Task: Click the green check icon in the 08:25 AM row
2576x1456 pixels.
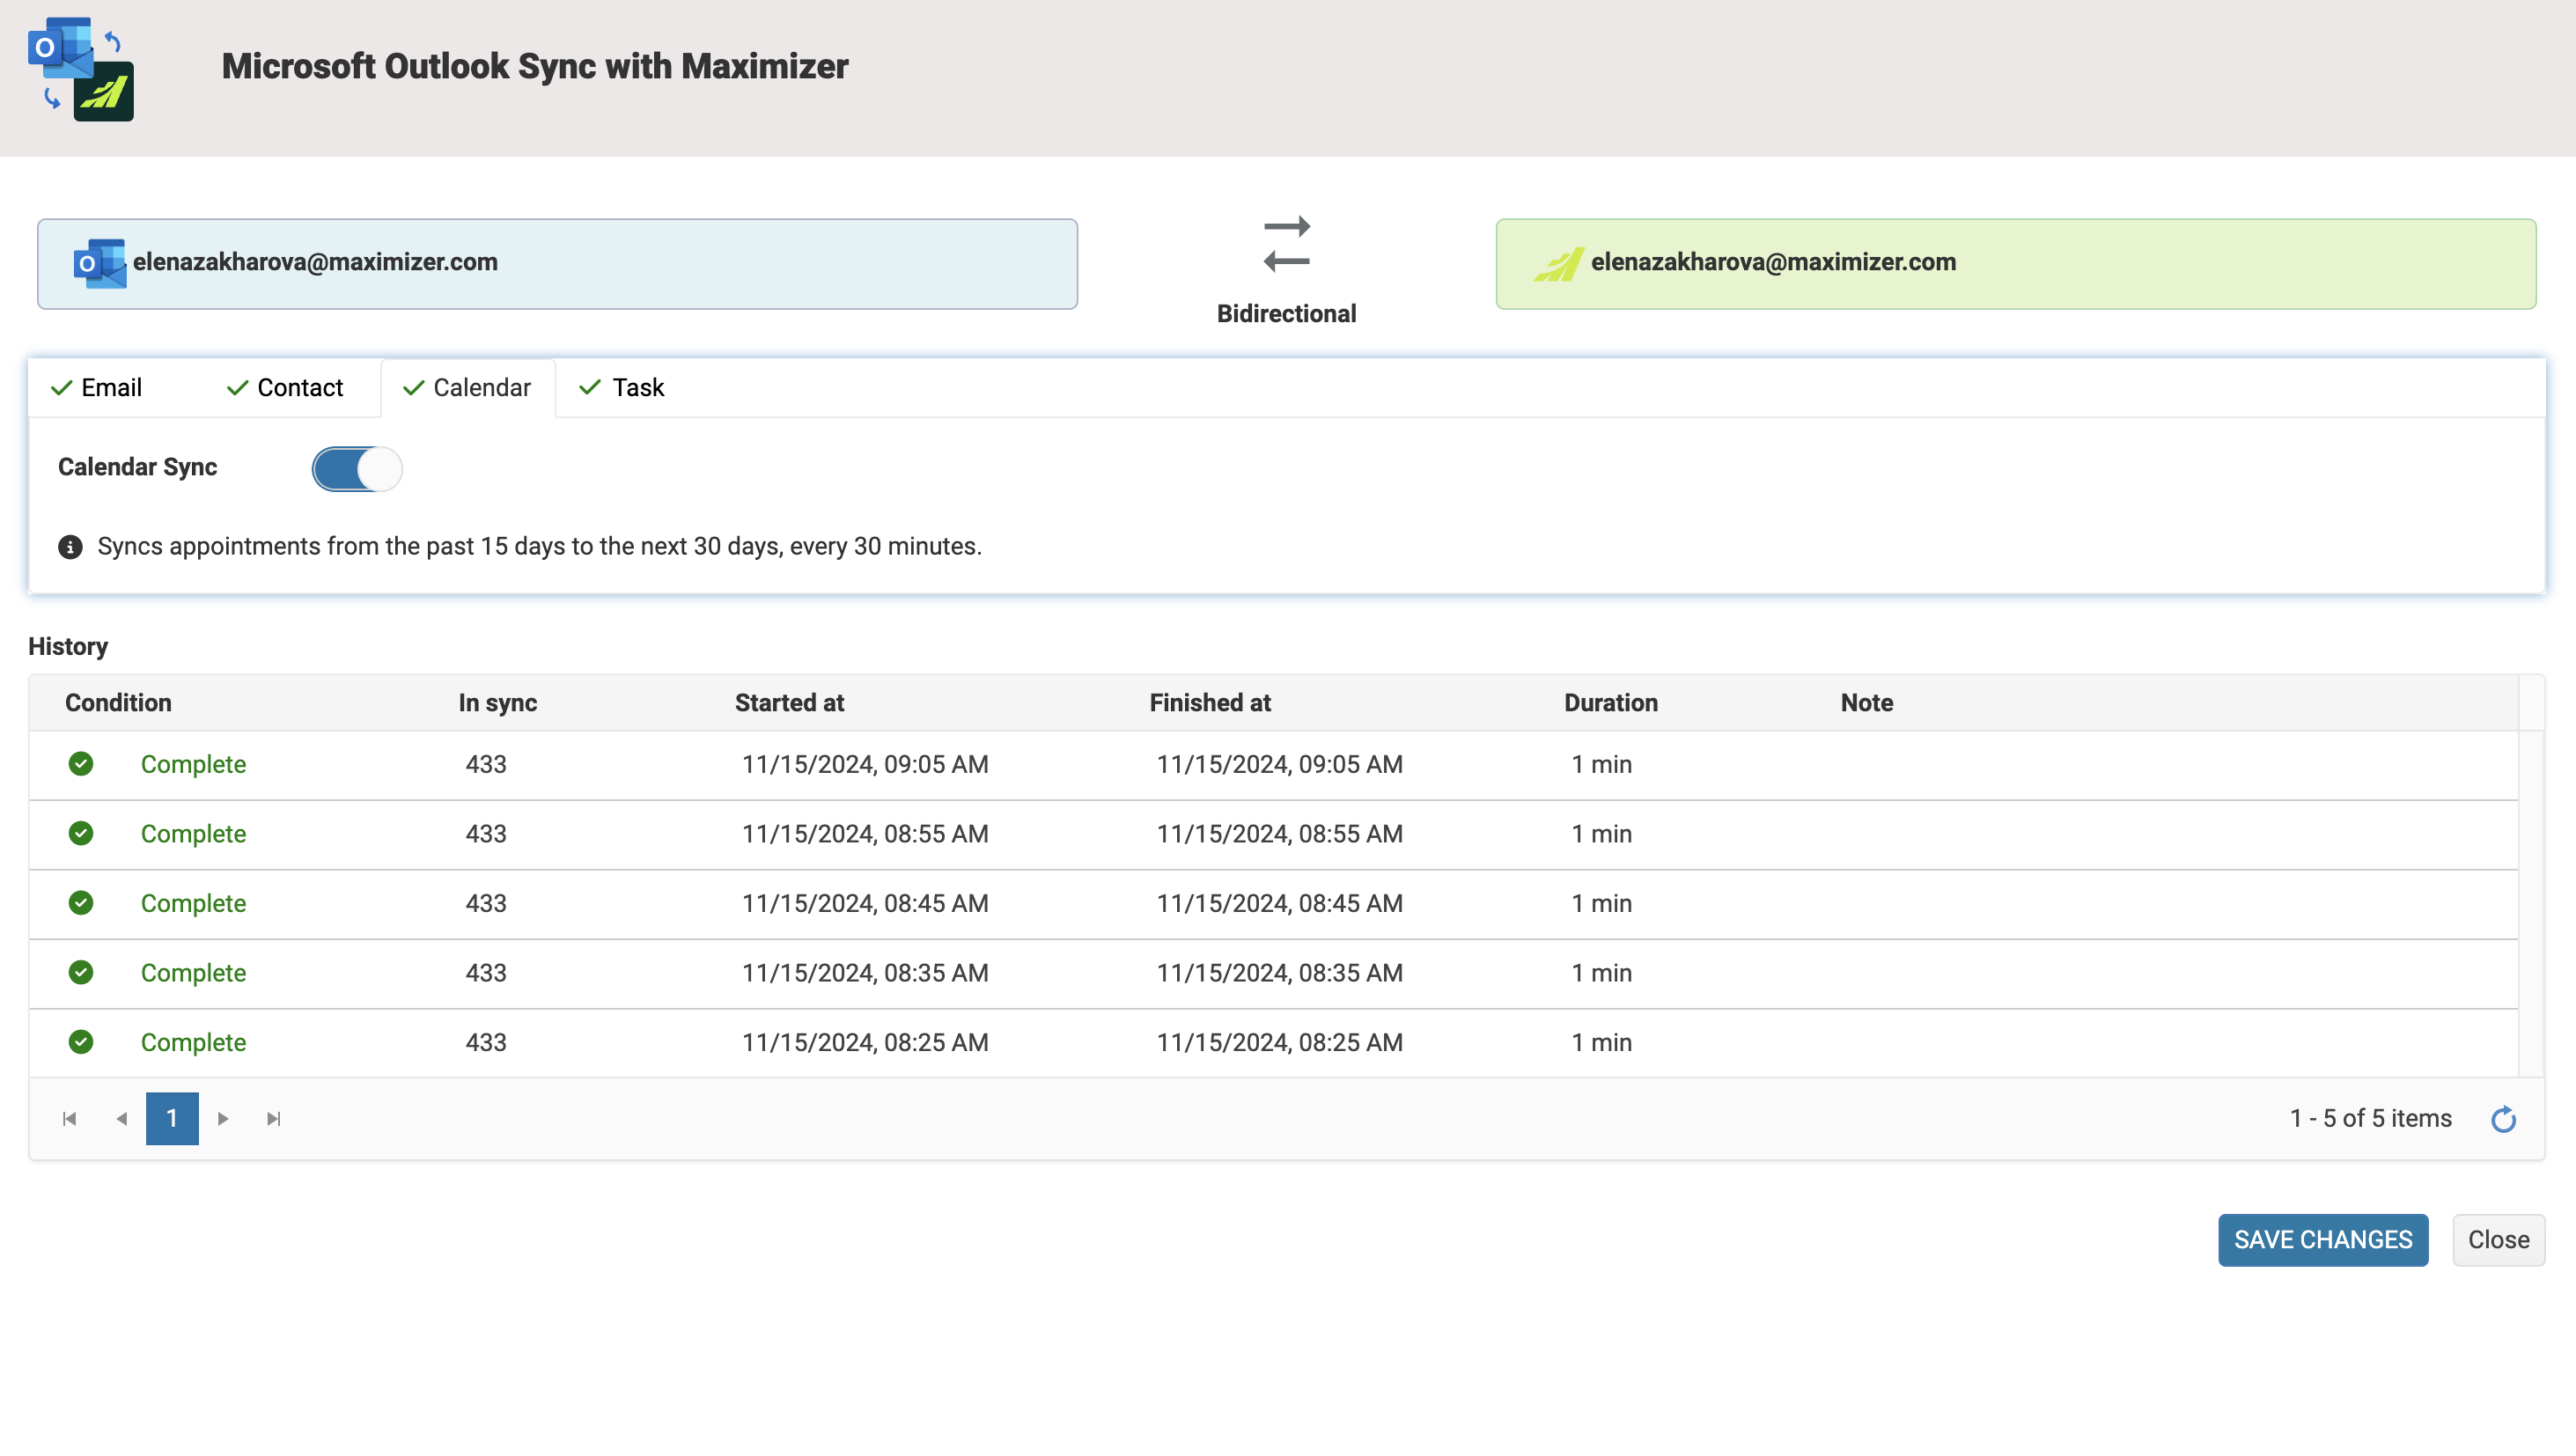Action: 81,1042
